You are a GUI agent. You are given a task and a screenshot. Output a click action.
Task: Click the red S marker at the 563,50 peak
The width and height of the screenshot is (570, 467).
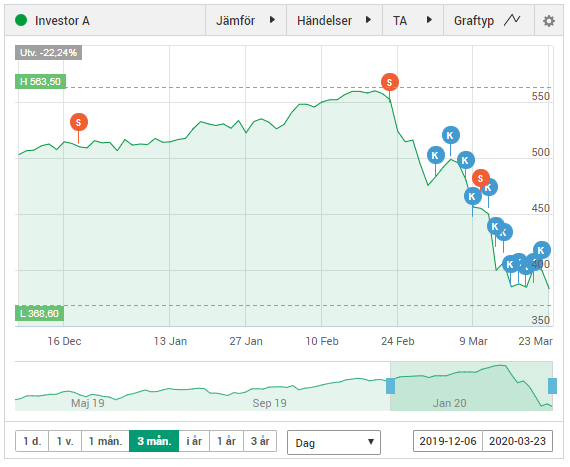click(390, 82)
